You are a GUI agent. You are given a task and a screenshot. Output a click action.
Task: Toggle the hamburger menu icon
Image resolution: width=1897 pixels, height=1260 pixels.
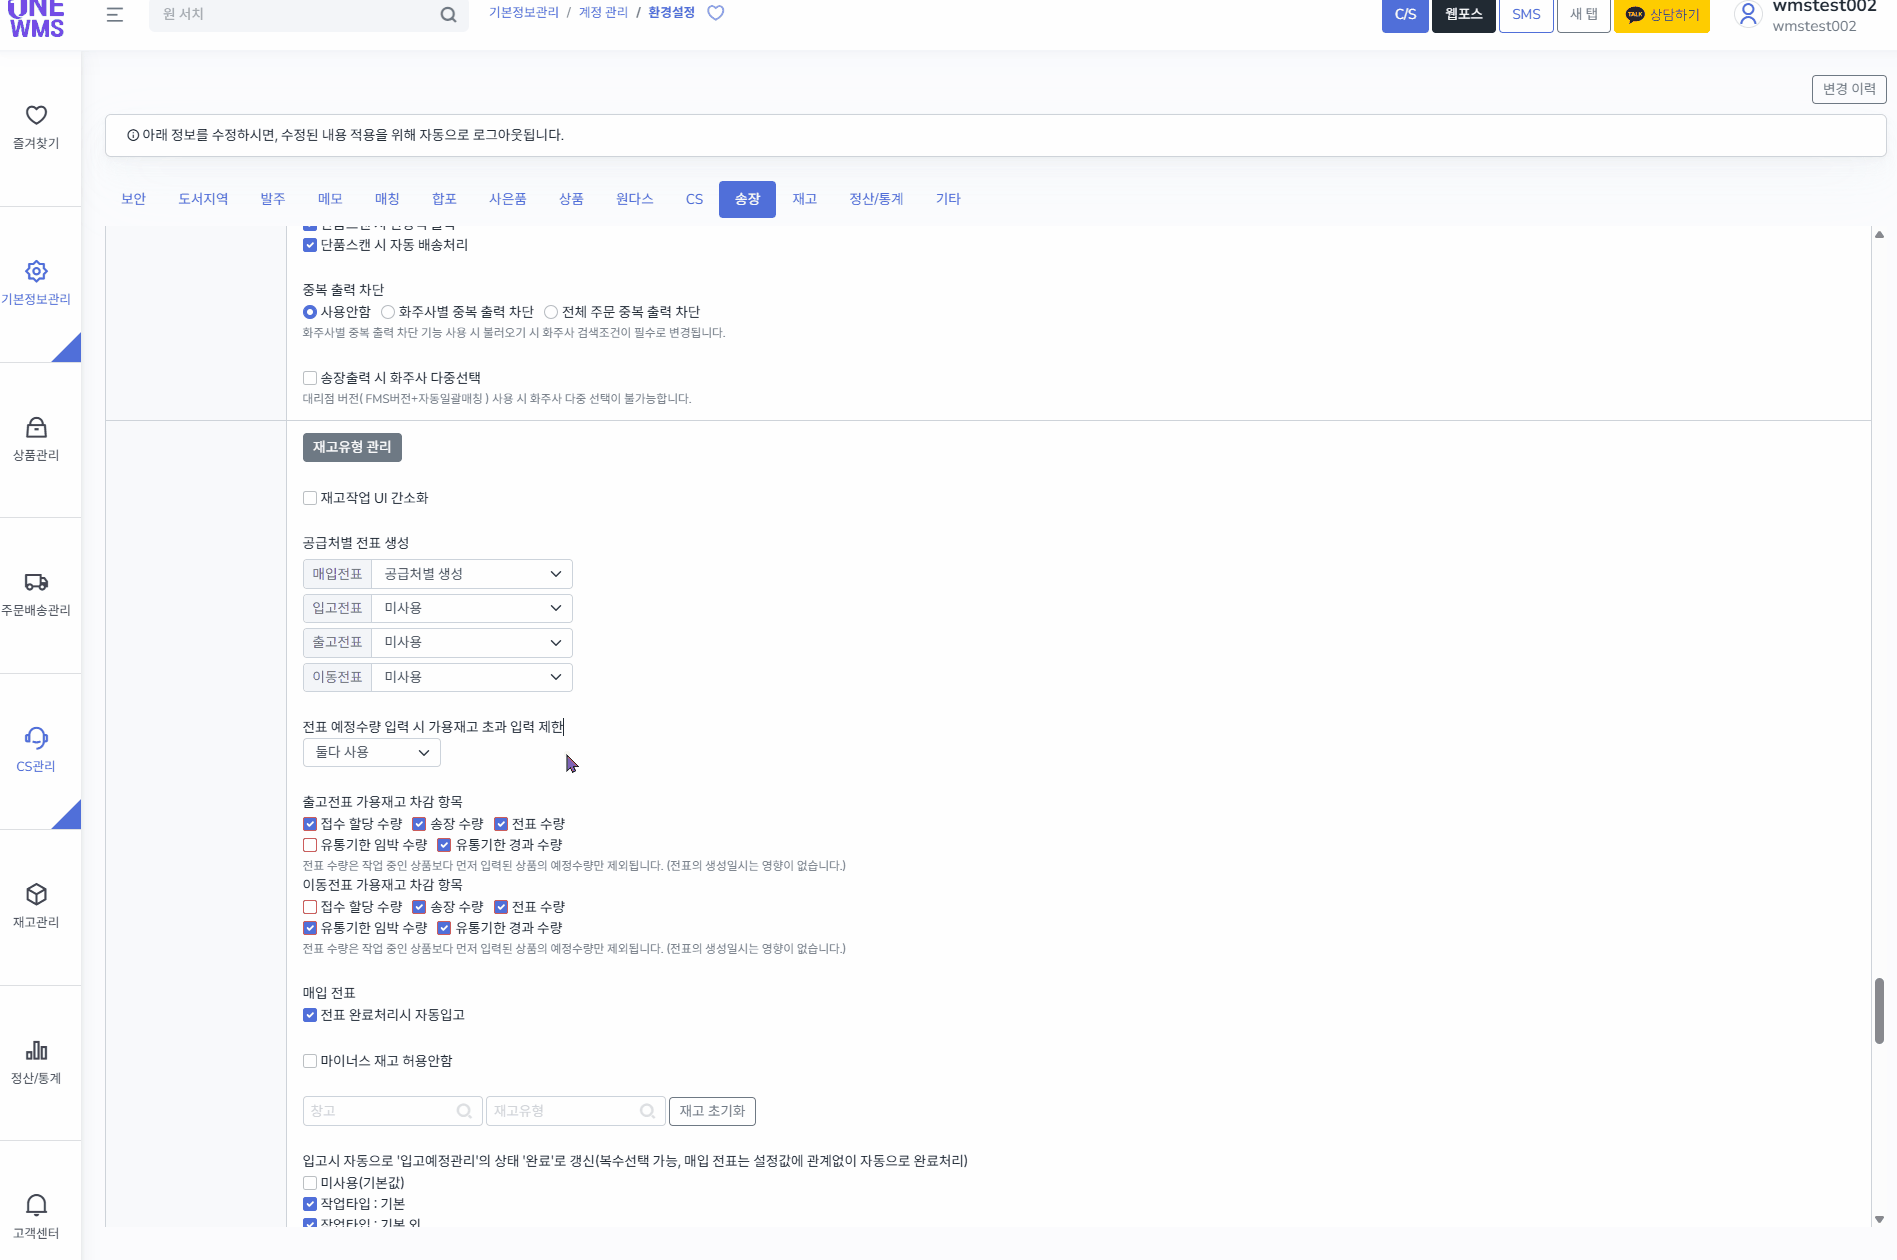point(115,14)
